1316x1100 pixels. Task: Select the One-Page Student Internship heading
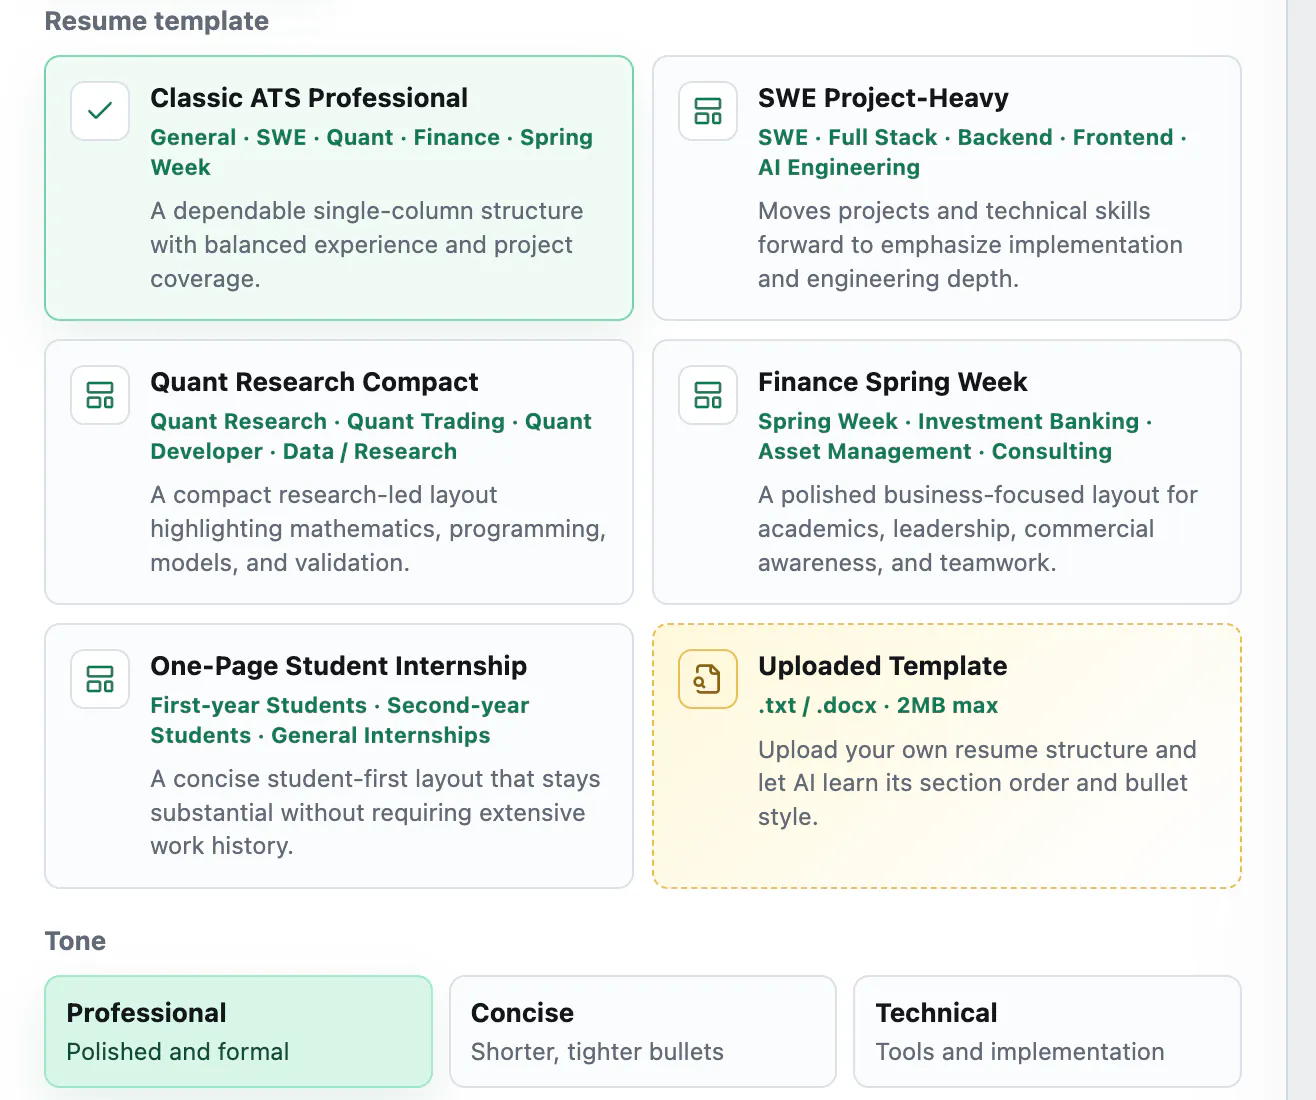pyautogui.click(x=338, y=666)
